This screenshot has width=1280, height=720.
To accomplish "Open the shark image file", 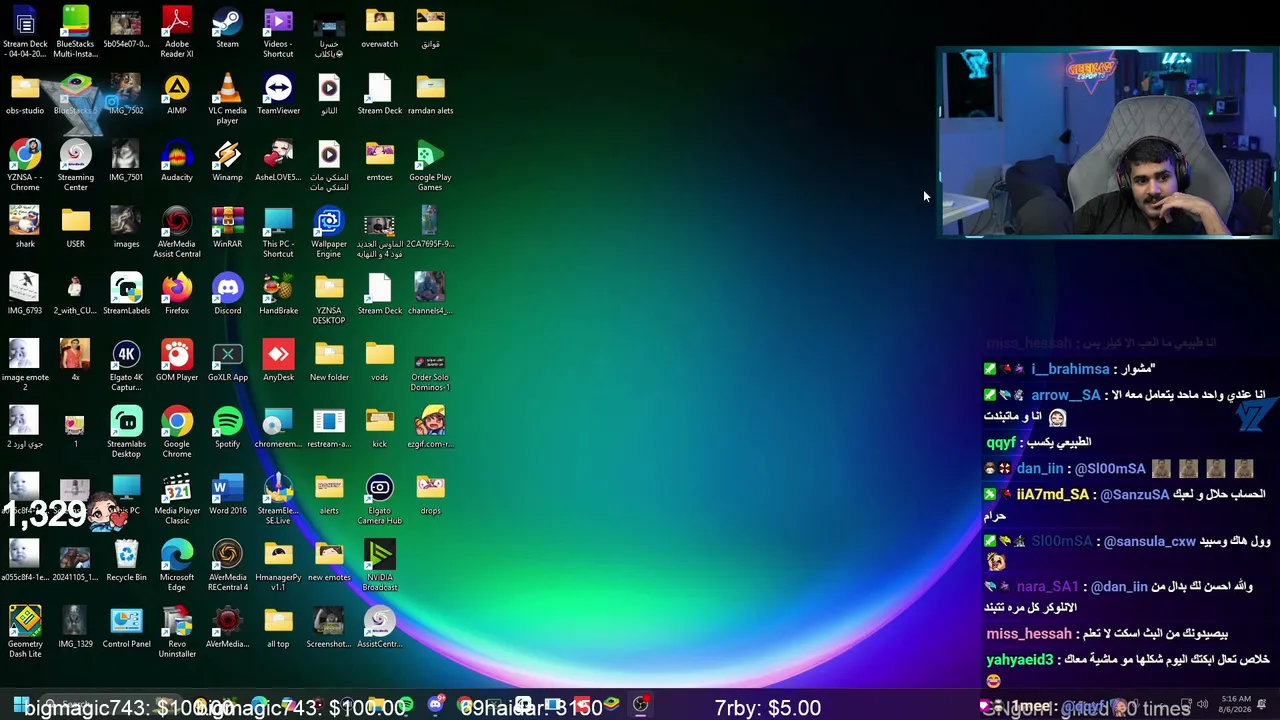I will click(25, 227).
